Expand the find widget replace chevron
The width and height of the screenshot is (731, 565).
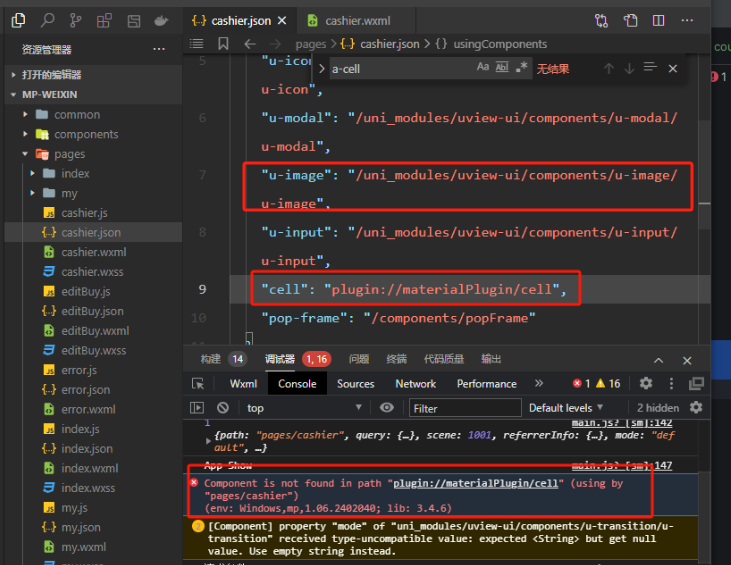[322, 69]
